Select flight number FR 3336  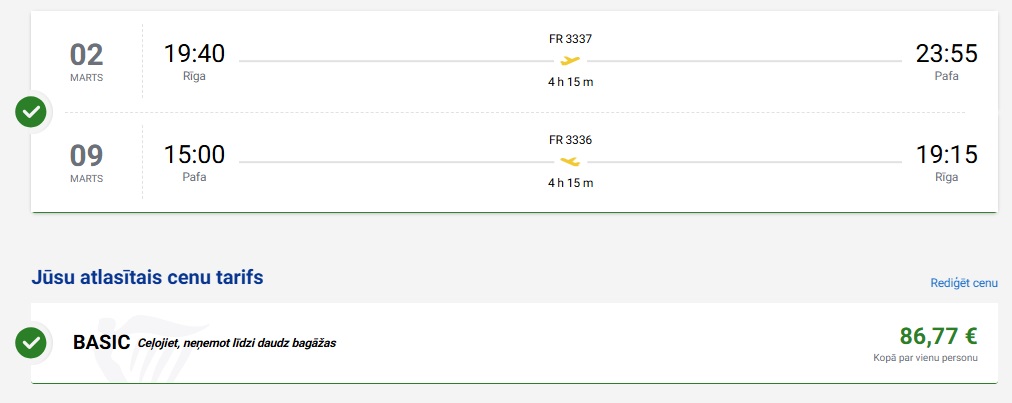(570, 140)
